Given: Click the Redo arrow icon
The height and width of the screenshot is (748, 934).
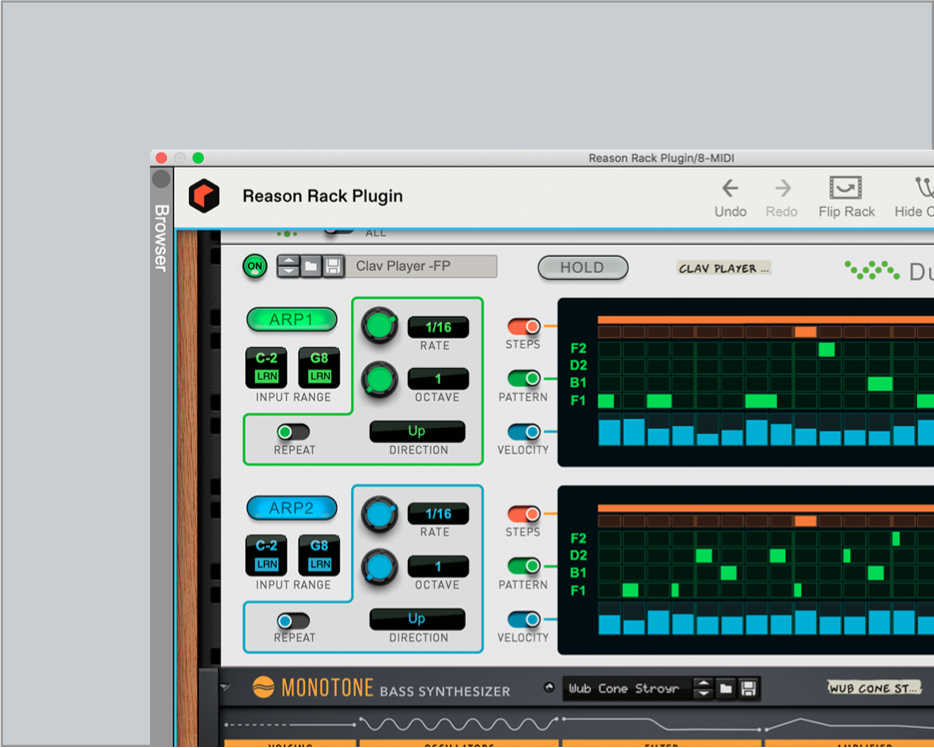Looking at the screenshot, I should tap(783, 189).
